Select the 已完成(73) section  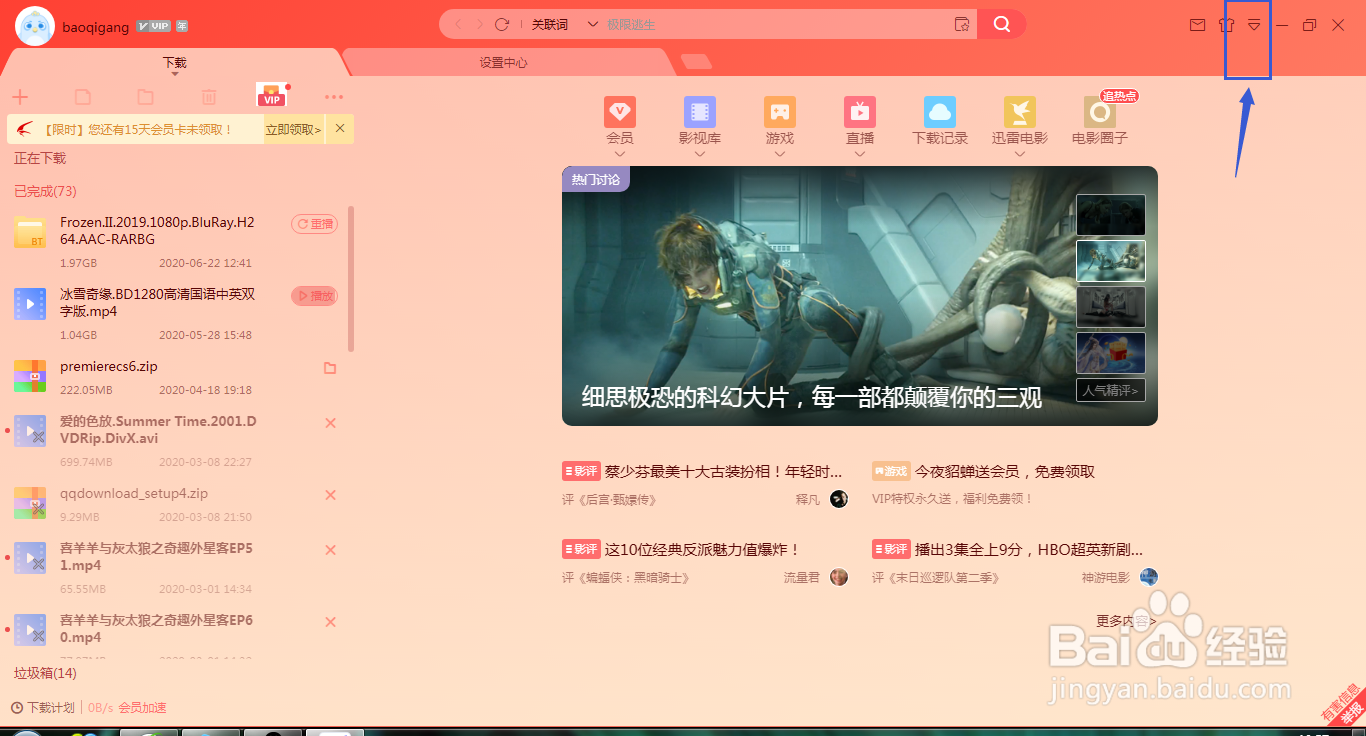[45, 191]
